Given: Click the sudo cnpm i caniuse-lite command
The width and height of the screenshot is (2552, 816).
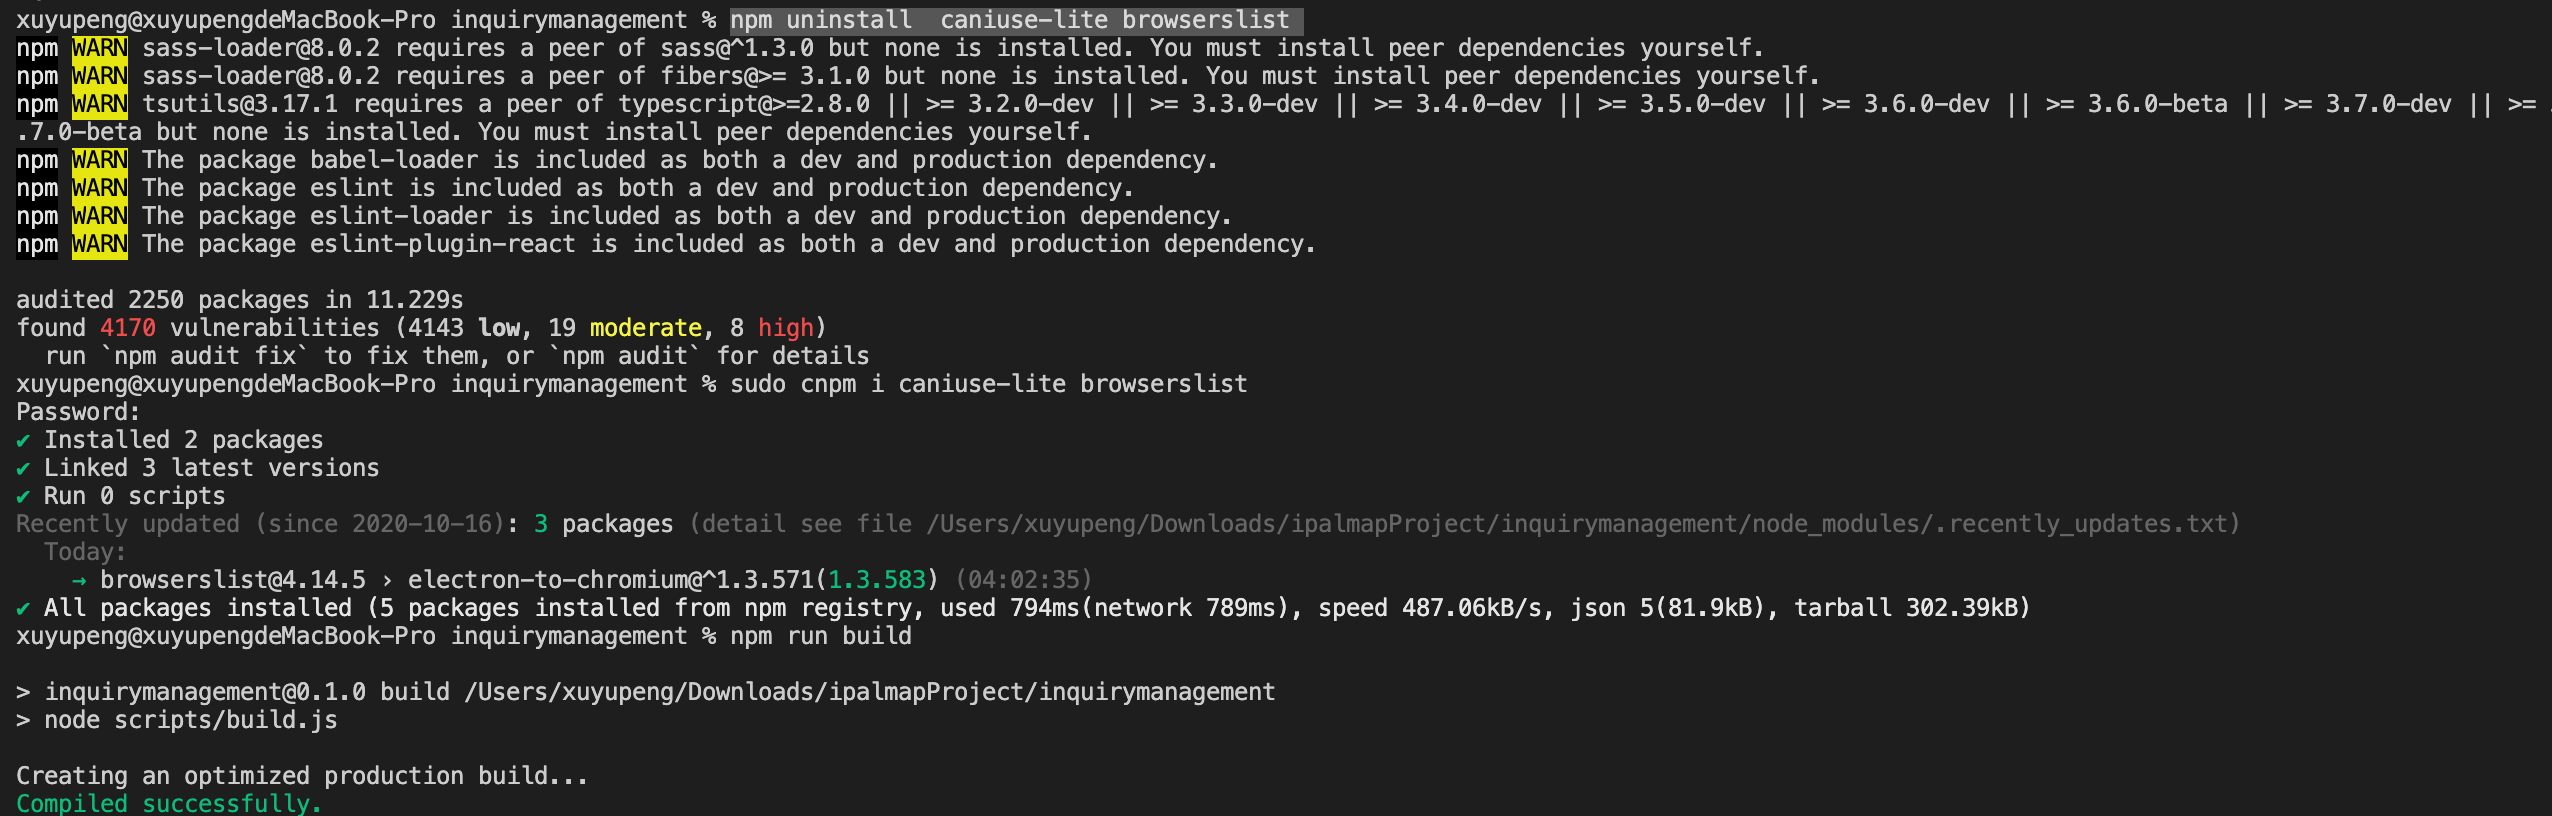Looking at the screenshot, I should [x=989, y=384].
